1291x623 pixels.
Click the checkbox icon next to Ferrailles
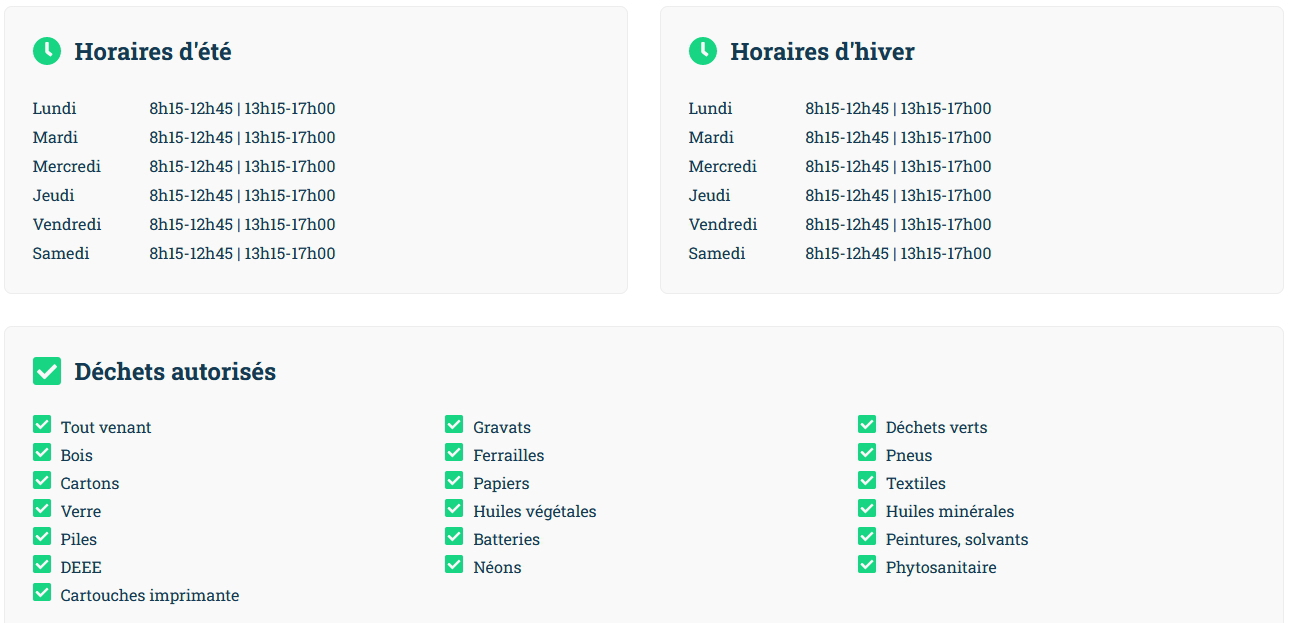[454, 453]
